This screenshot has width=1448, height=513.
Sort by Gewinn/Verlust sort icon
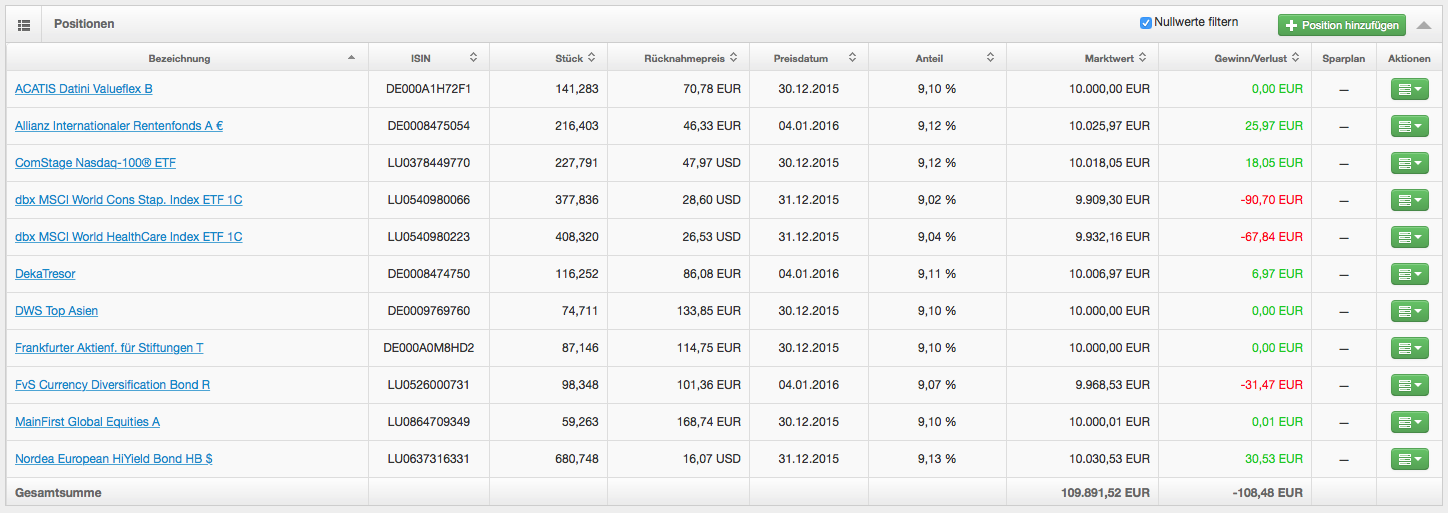pyautogui.click(x=1295, y=58)
